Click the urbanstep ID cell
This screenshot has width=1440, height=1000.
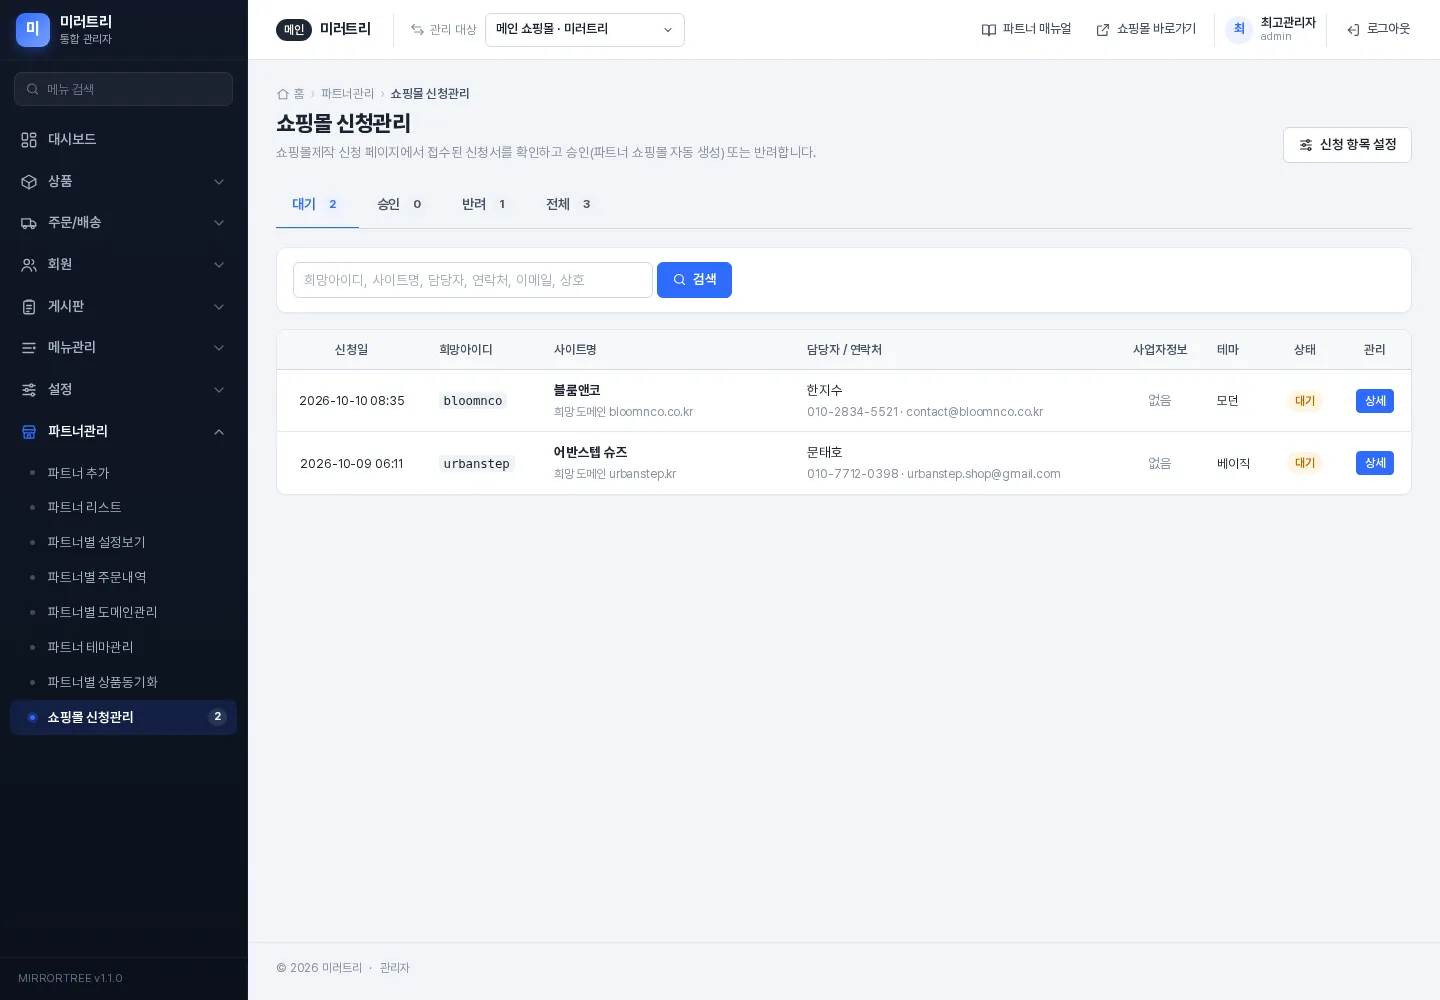[477, 464]
